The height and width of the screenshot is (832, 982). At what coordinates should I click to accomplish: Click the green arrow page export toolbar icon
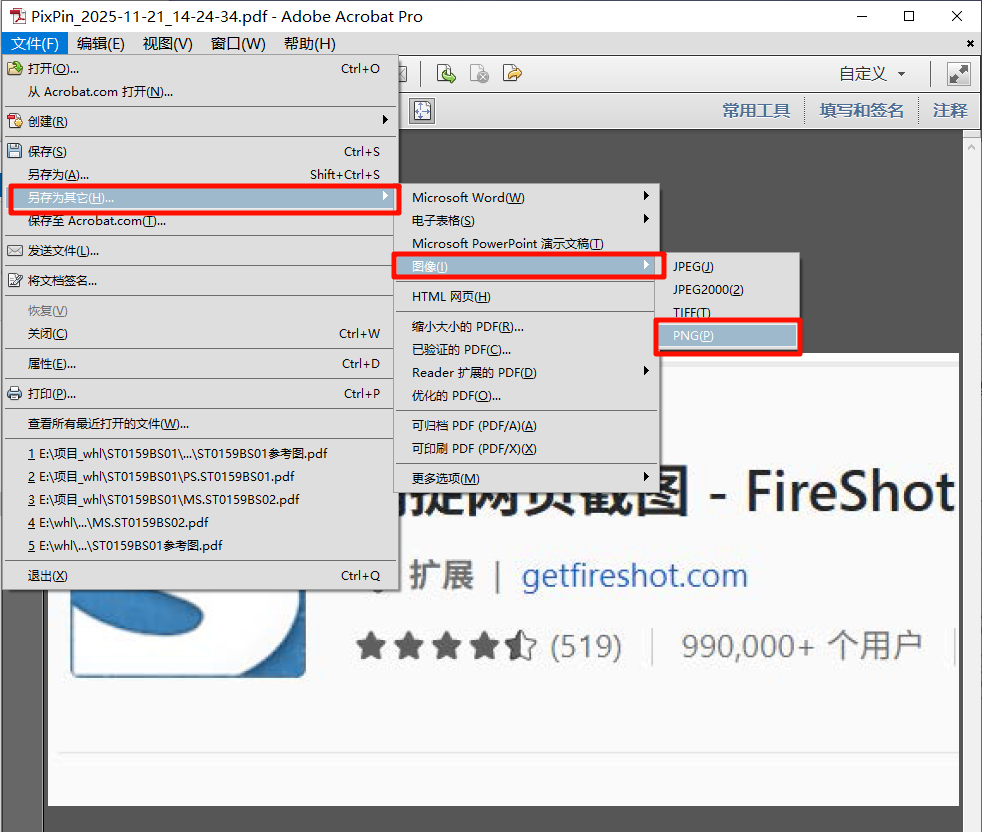[446, 74]
